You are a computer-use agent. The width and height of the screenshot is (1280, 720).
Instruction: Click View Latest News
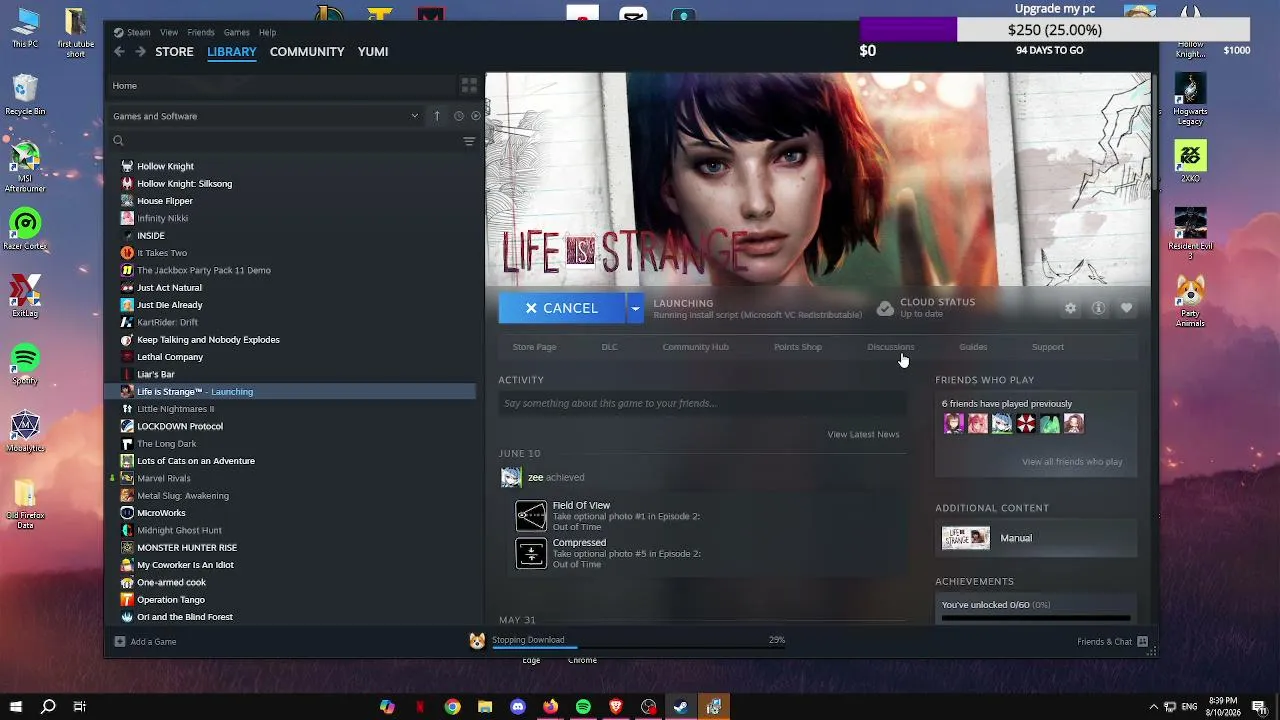(863, 434)
